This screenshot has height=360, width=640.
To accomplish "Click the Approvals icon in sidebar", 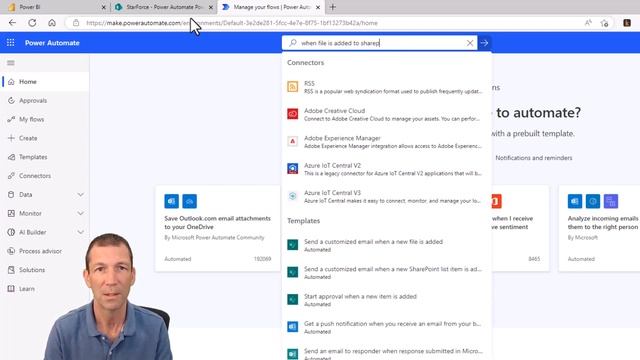I will 11,100.
